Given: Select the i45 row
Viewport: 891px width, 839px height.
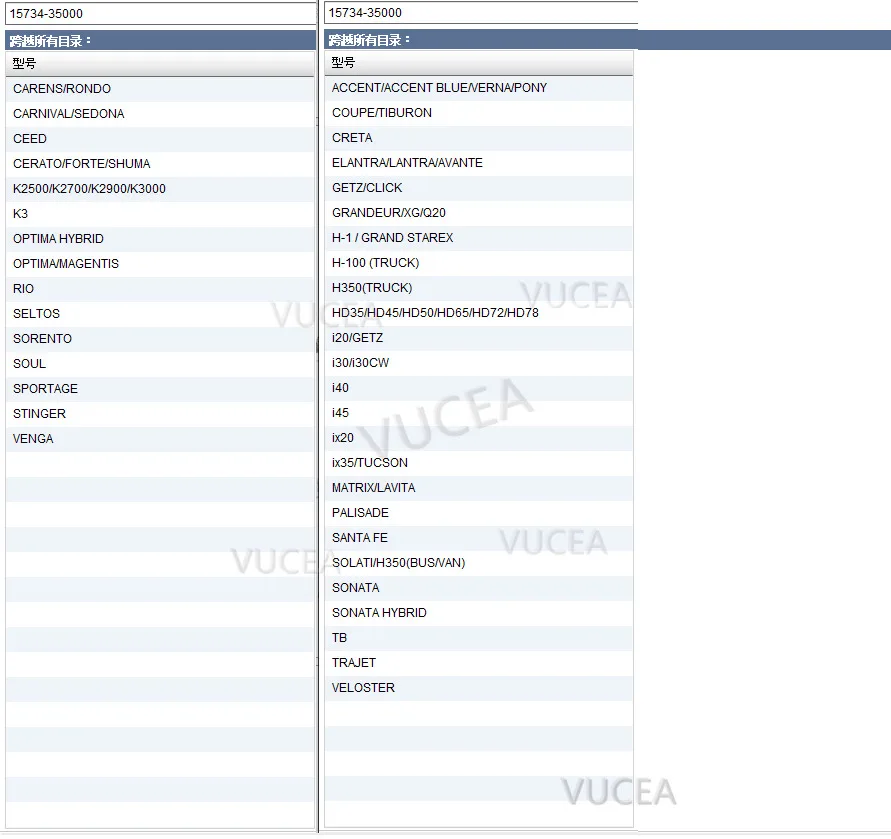Looking at the screenshot, I should [479, 413].
